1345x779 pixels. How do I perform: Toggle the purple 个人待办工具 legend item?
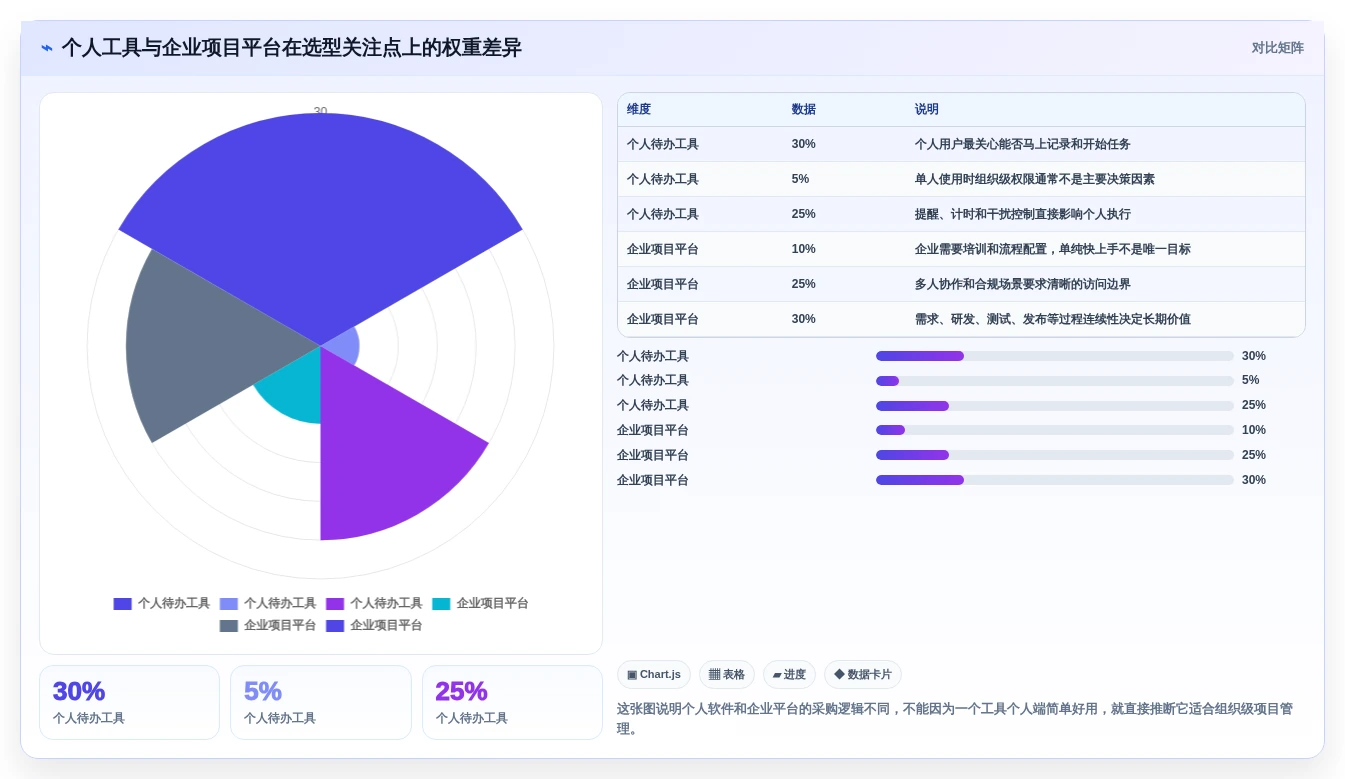click(x=374, y=604)
